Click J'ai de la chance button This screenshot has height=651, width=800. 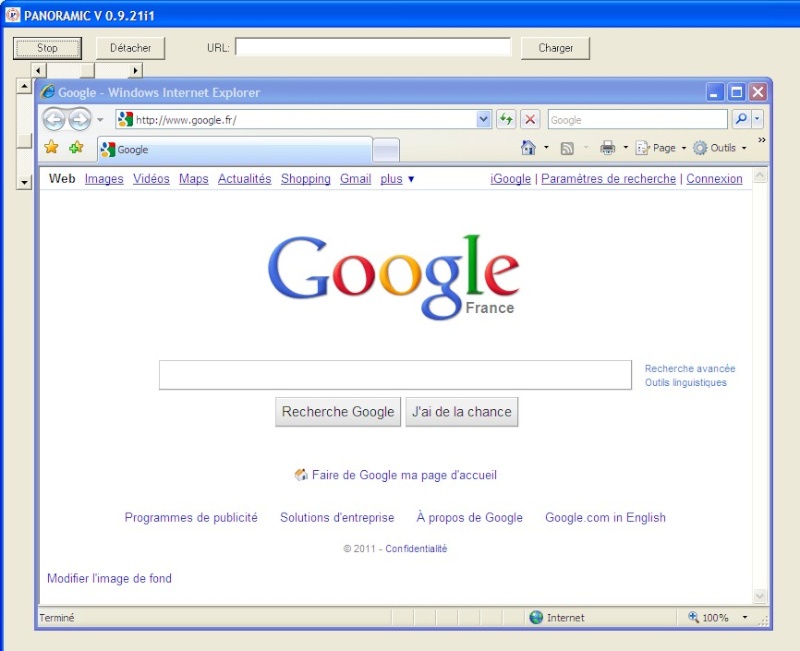(x=462, y=412)
